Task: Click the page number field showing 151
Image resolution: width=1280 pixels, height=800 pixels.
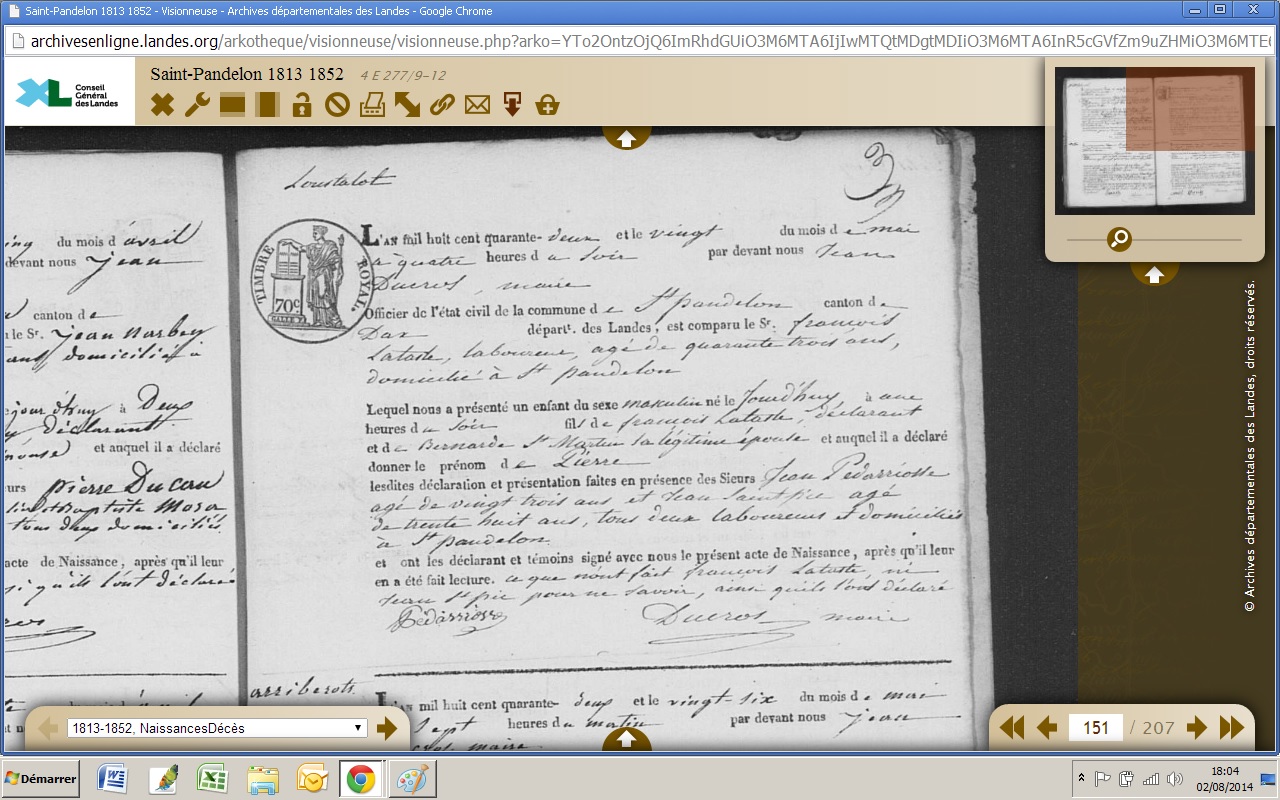Action: pos(1096,728)
